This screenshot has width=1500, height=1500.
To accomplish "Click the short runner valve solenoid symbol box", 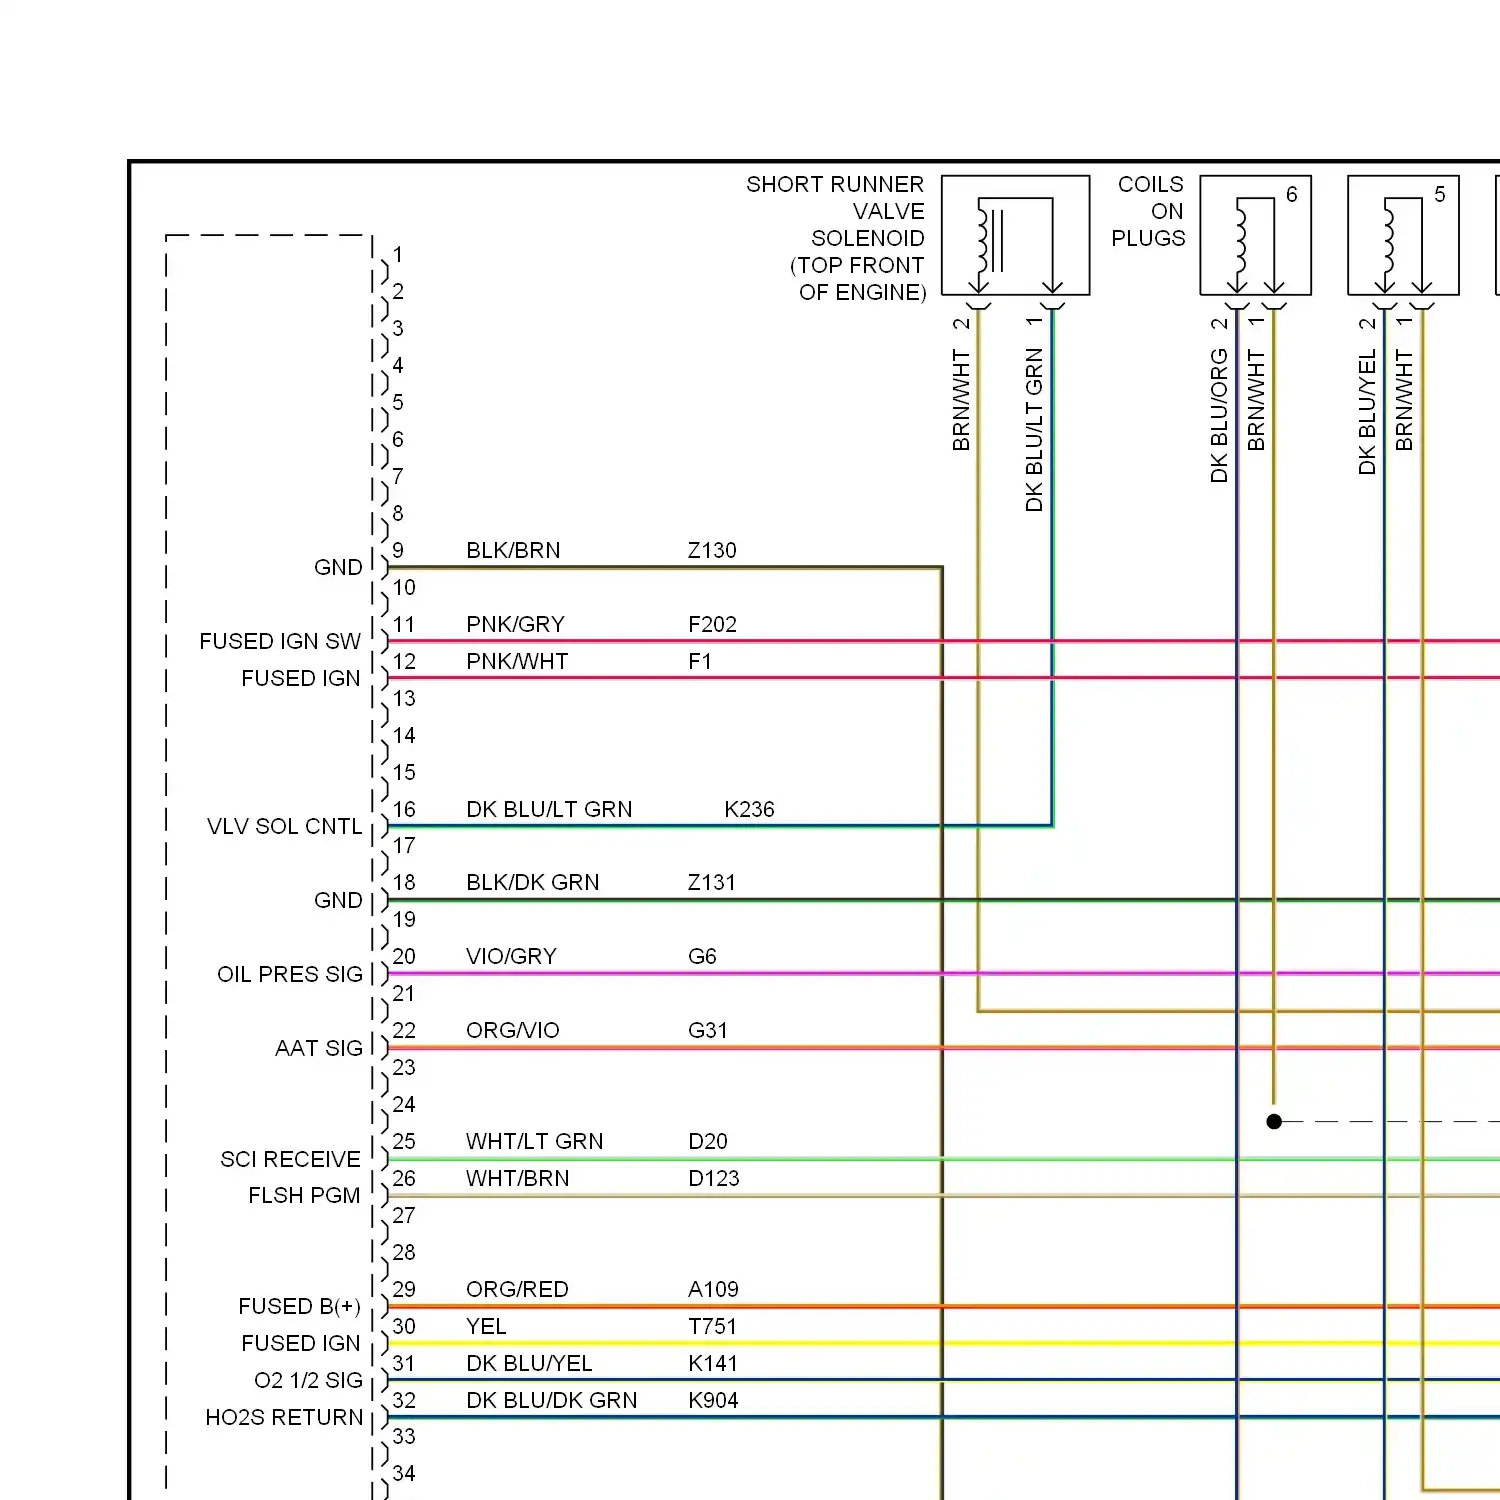I will [1016, 235].
